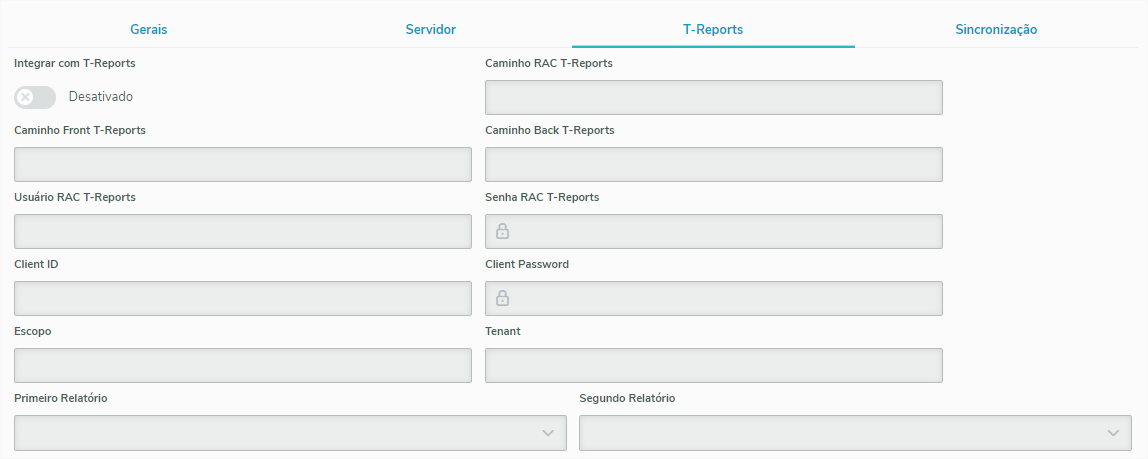Click the lock icon in Senha RAC T-Reports
1148x459 pixels.
point(503,231)
